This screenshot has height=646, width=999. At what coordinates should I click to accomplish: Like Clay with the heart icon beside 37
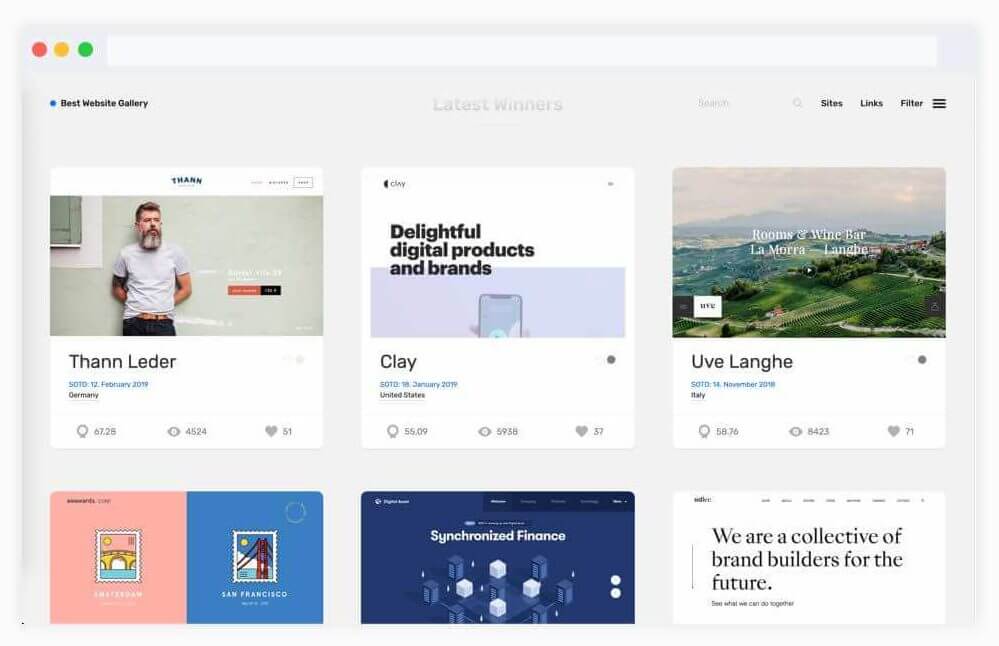coord(581,431)
